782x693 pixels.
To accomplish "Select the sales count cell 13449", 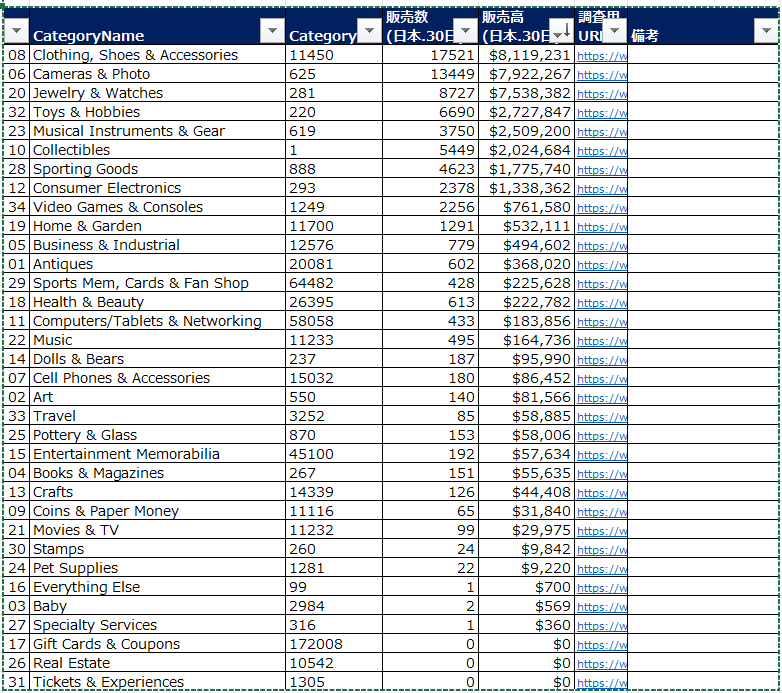I will pyautogui.click(x=430, y=74).
